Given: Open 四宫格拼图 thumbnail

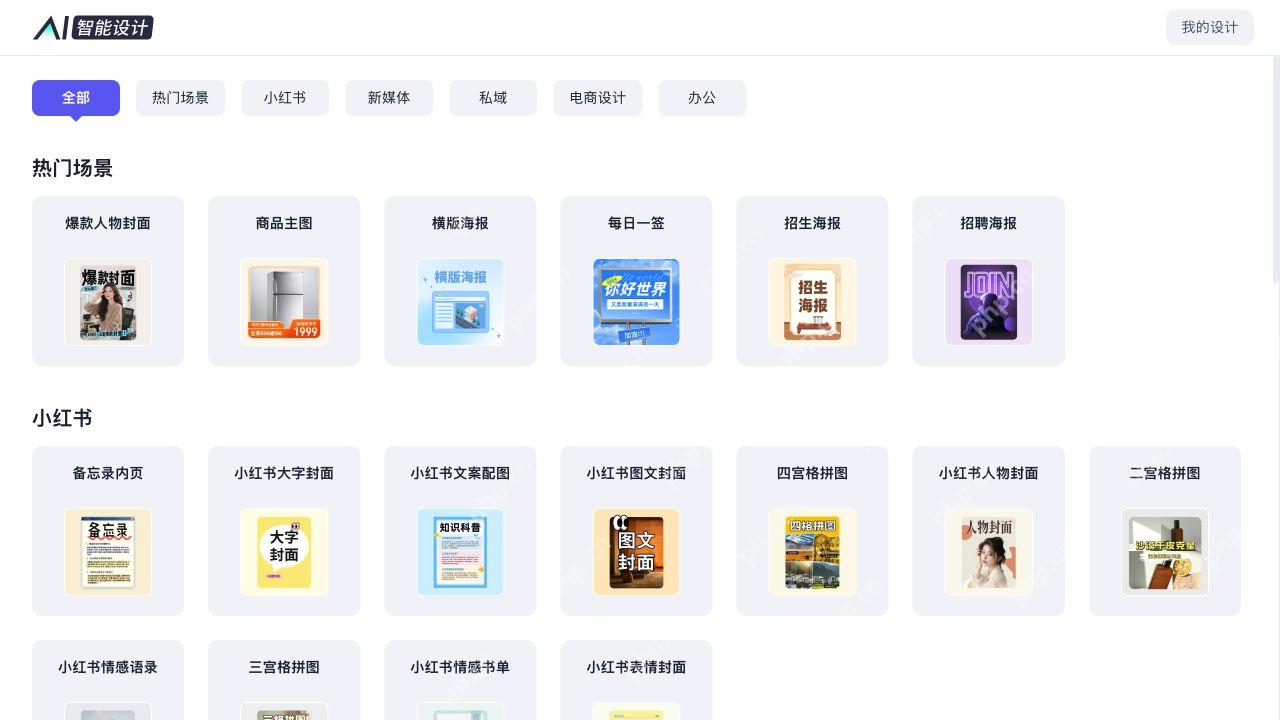Looking at the screenshot, I should point(812,552).
